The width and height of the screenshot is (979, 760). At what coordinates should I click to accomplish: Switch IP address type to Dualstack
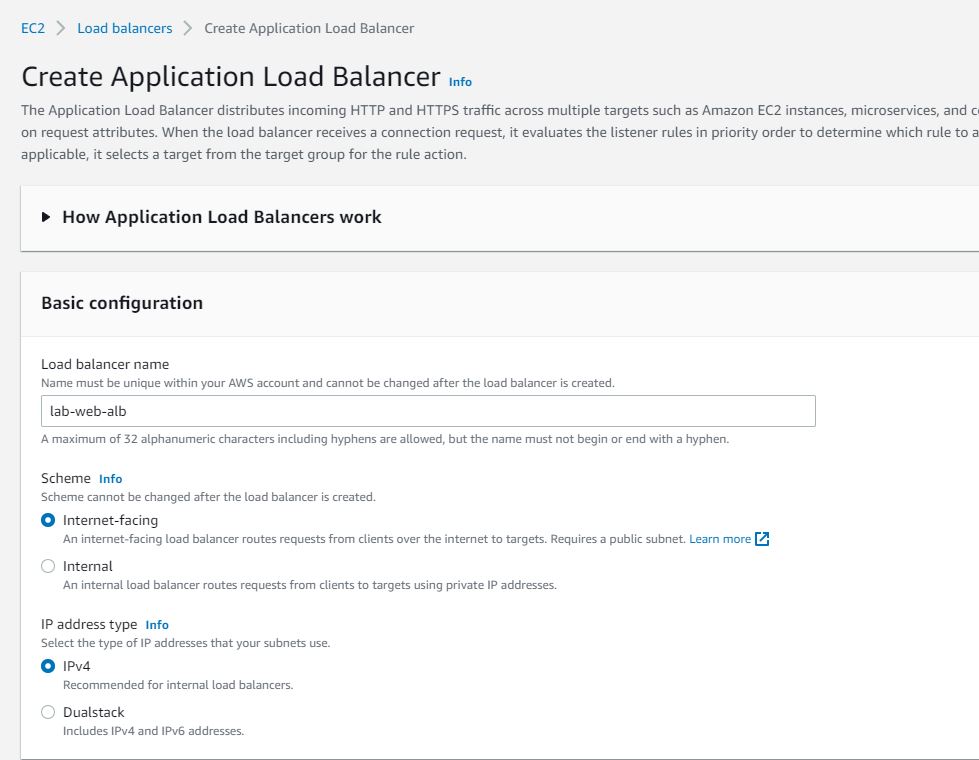(x=48, y=712)
